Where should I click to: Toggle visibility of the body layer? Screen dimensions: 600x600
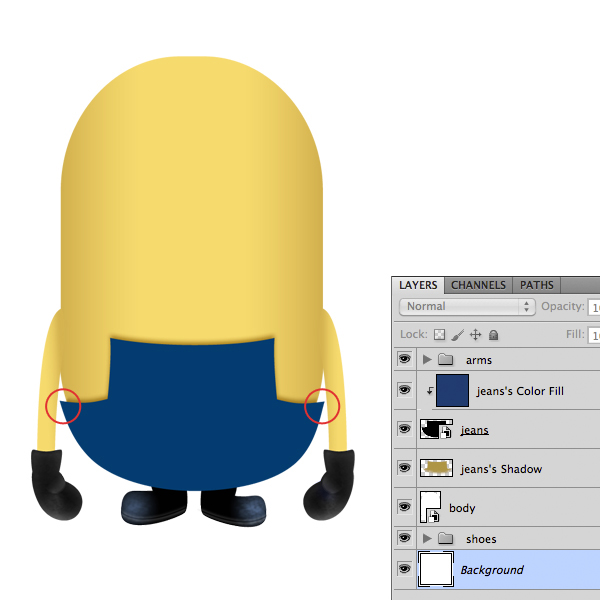[x=405, y=508]
